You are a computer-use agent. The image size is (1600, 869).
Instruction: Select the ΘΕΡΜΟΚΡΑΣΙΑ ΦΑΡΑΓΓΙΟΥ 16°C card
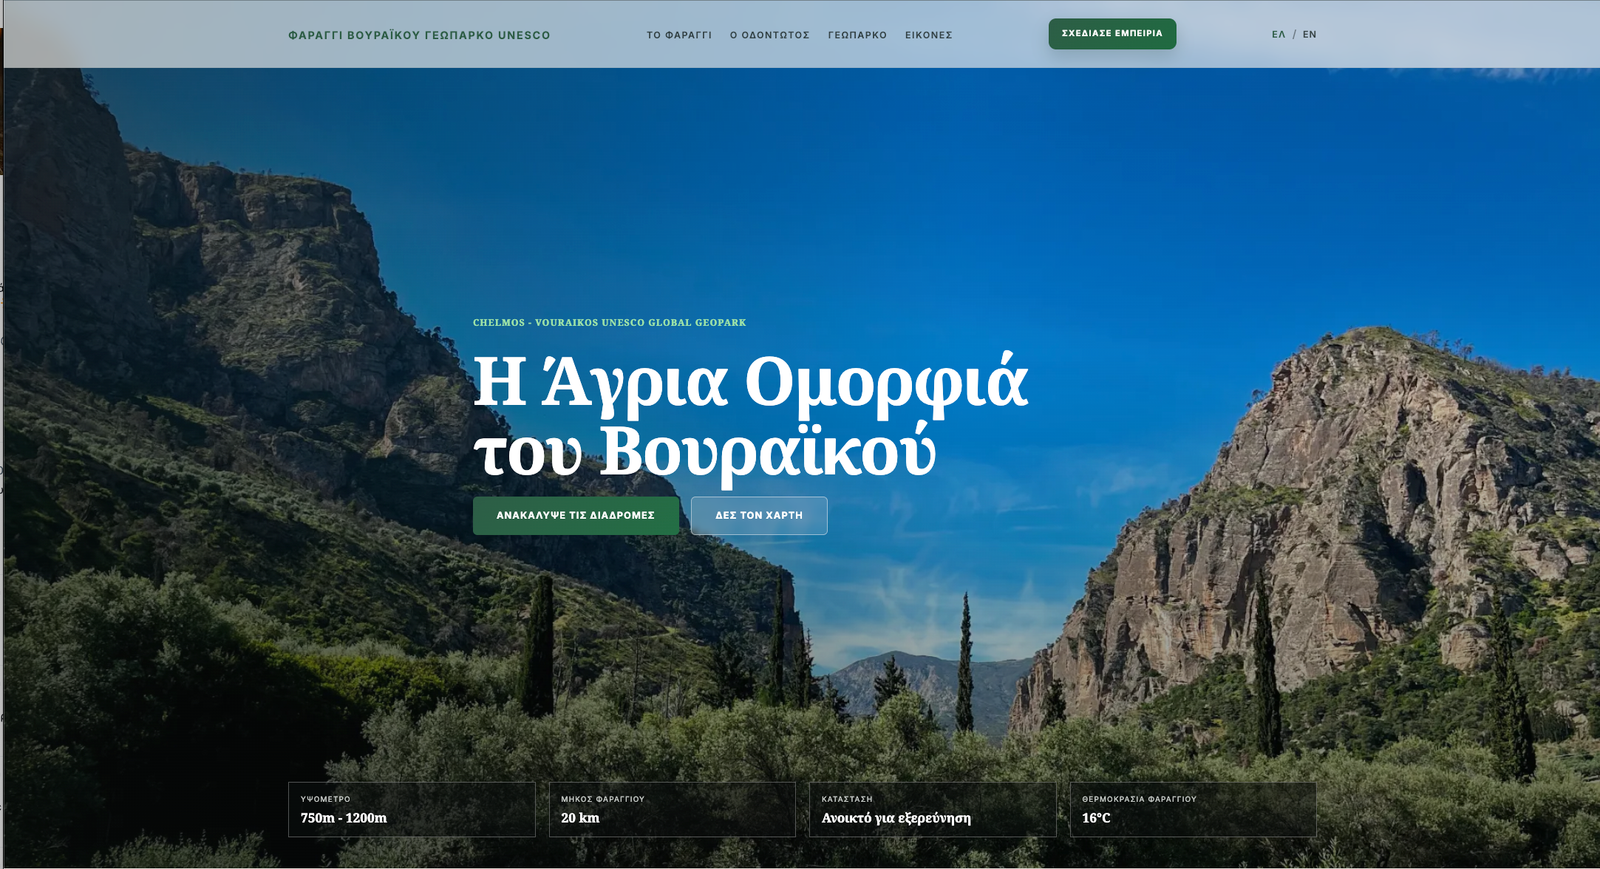tap(1193, 809)
